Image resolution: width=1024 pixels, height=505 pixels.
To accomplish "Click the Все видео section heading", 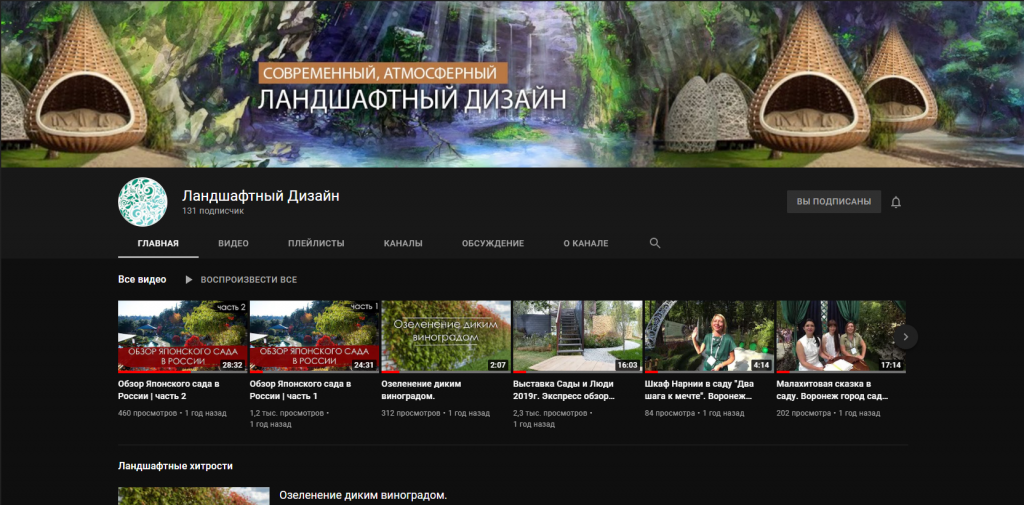I will pyautogui.click(x=142, y=279).
